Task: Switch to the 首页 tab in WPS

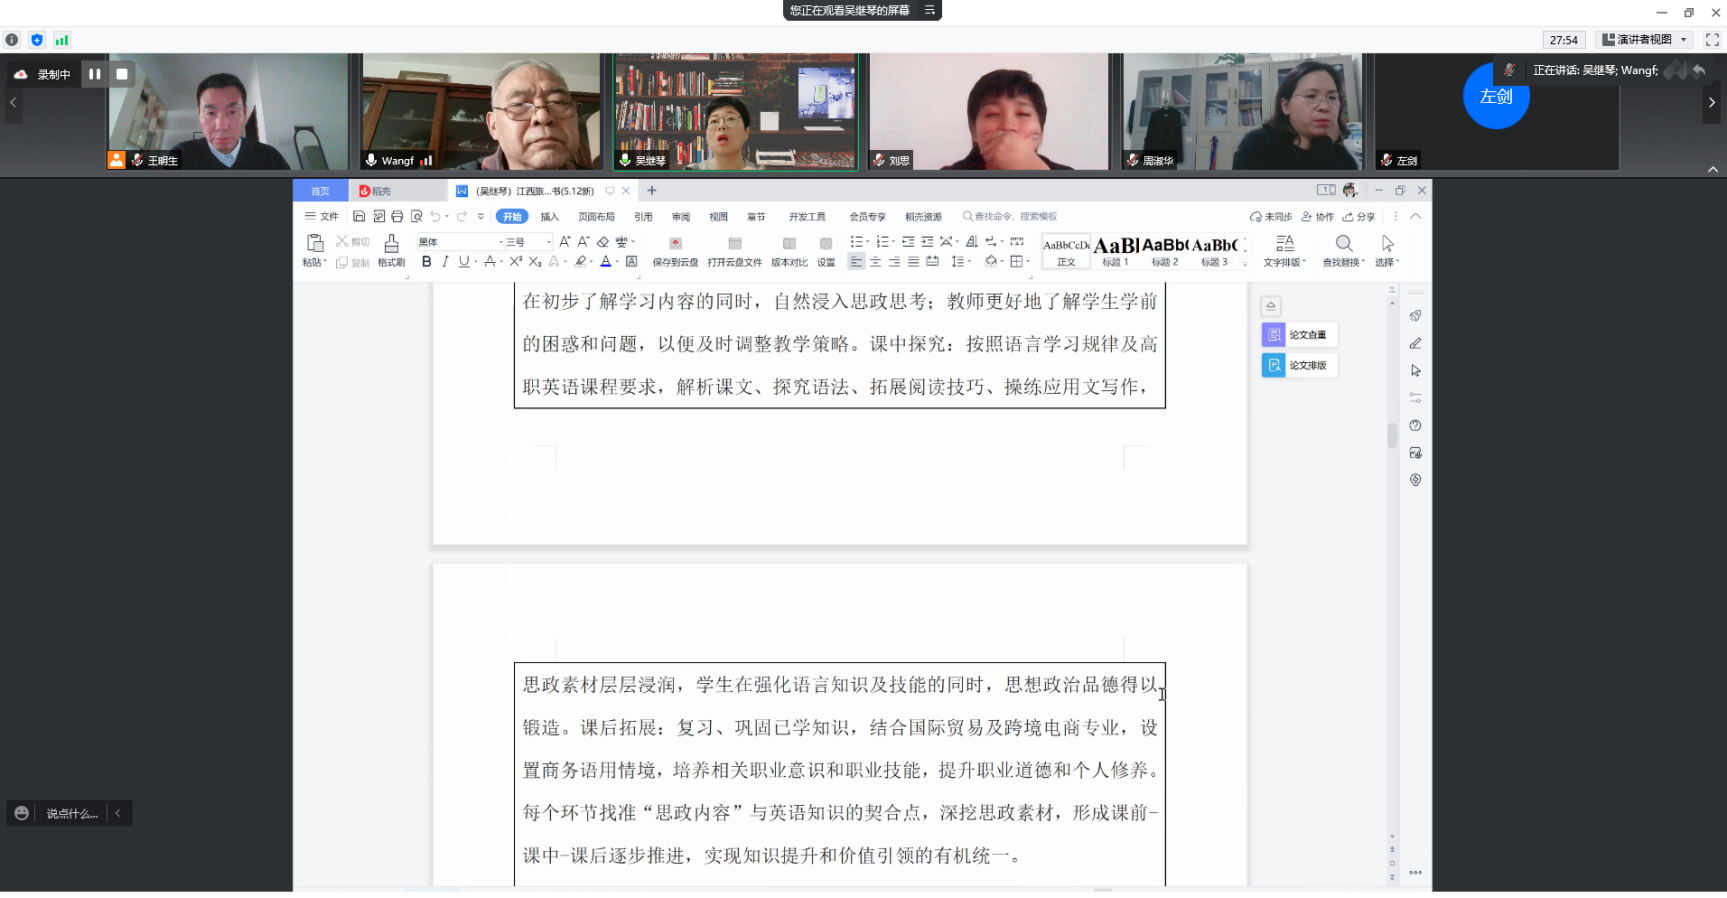Action: click(x=320, y=191)
